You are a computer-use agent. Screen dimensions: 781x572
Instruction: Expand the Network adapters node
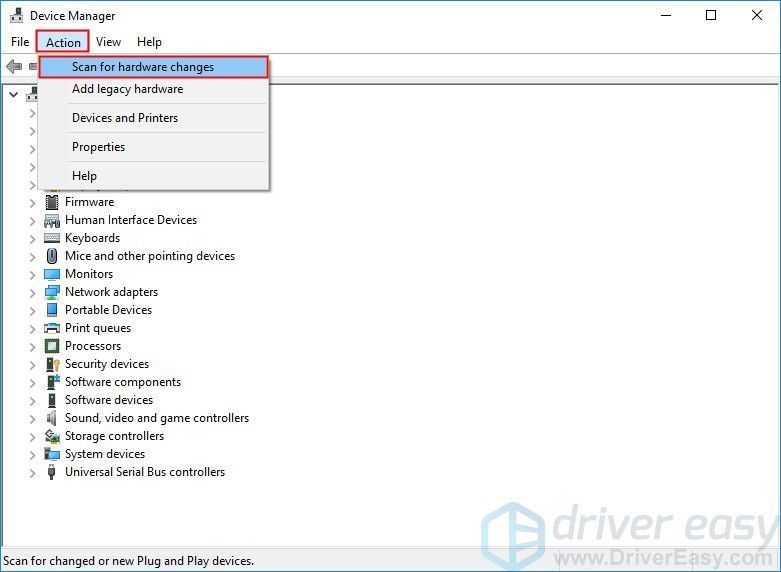click(32, 292)
